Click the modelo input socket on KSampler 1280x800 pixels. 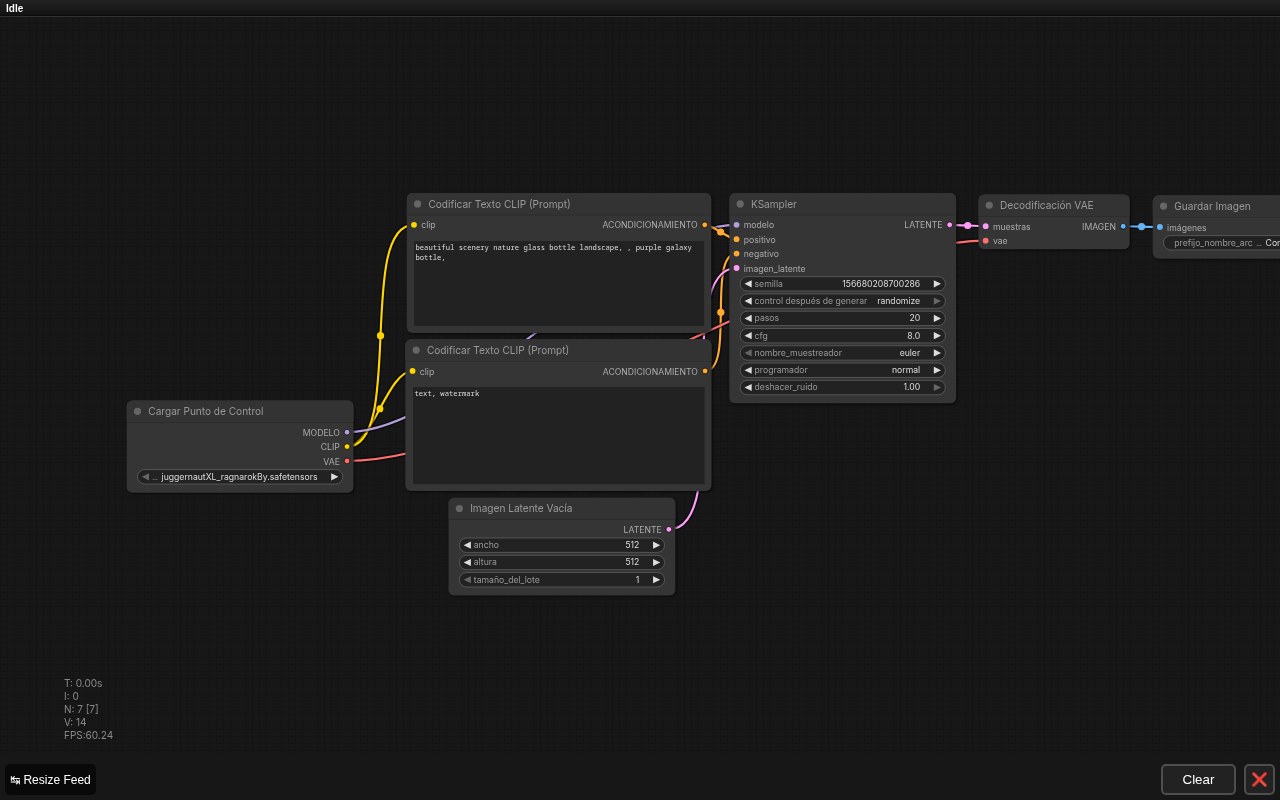click(737, 225)
